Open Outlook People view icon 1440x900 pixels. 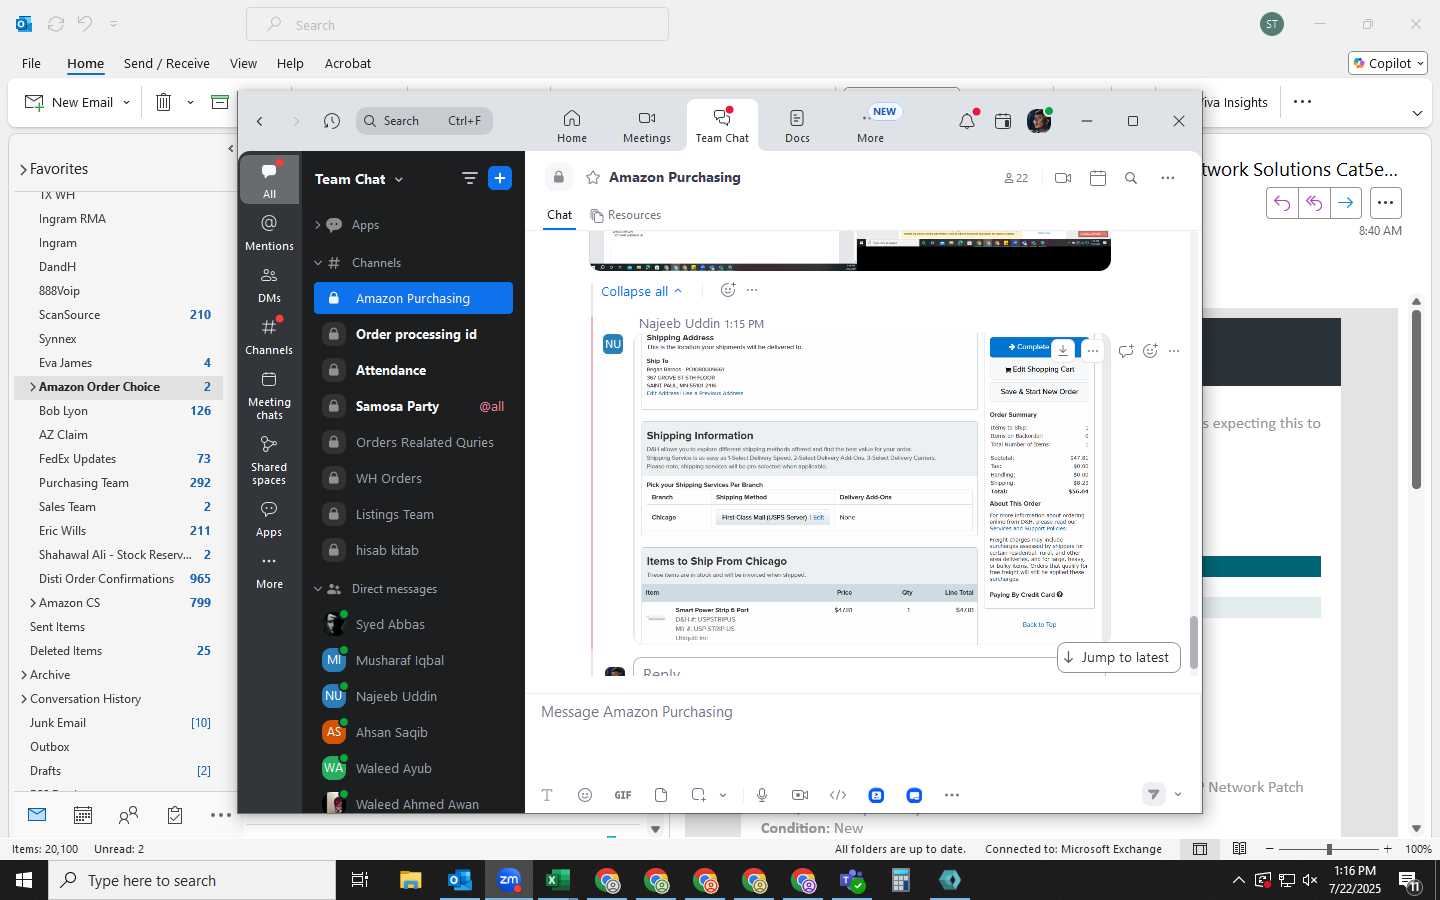pos(128,815)
